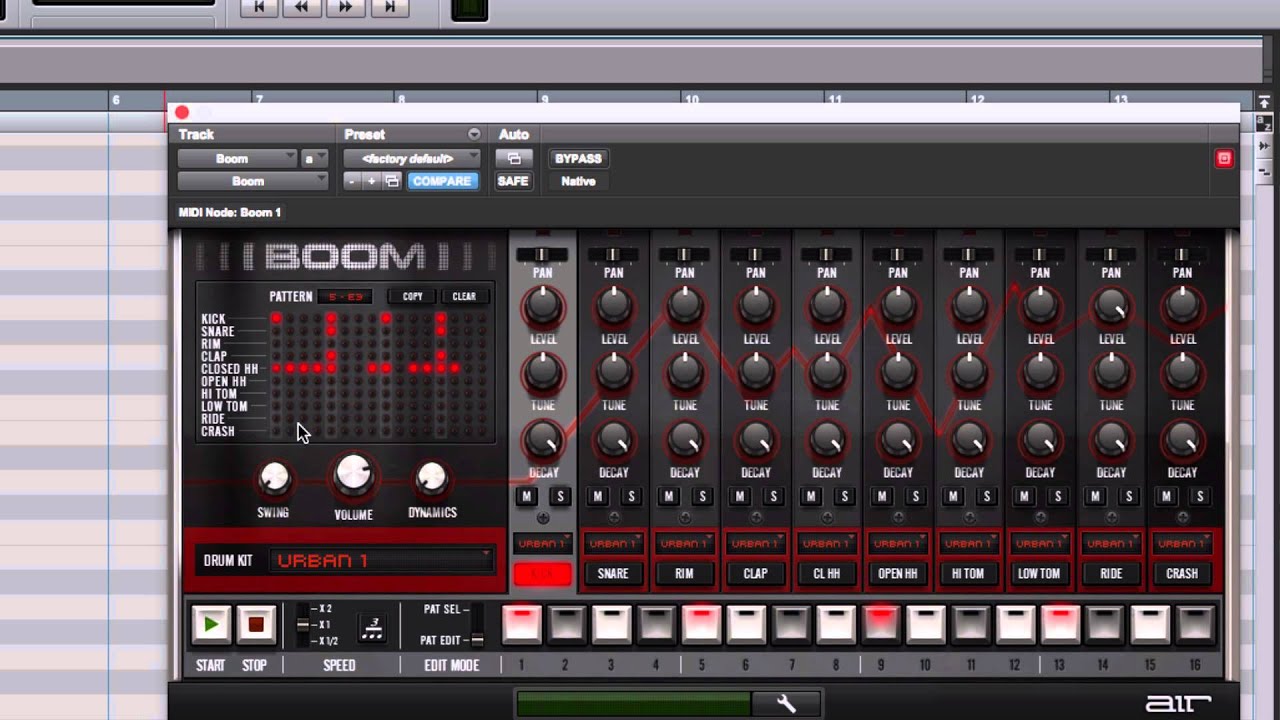The height and width of the screenshot is (720, 1280).
Task: Click the BYPASS button
Action: (578, 158)
